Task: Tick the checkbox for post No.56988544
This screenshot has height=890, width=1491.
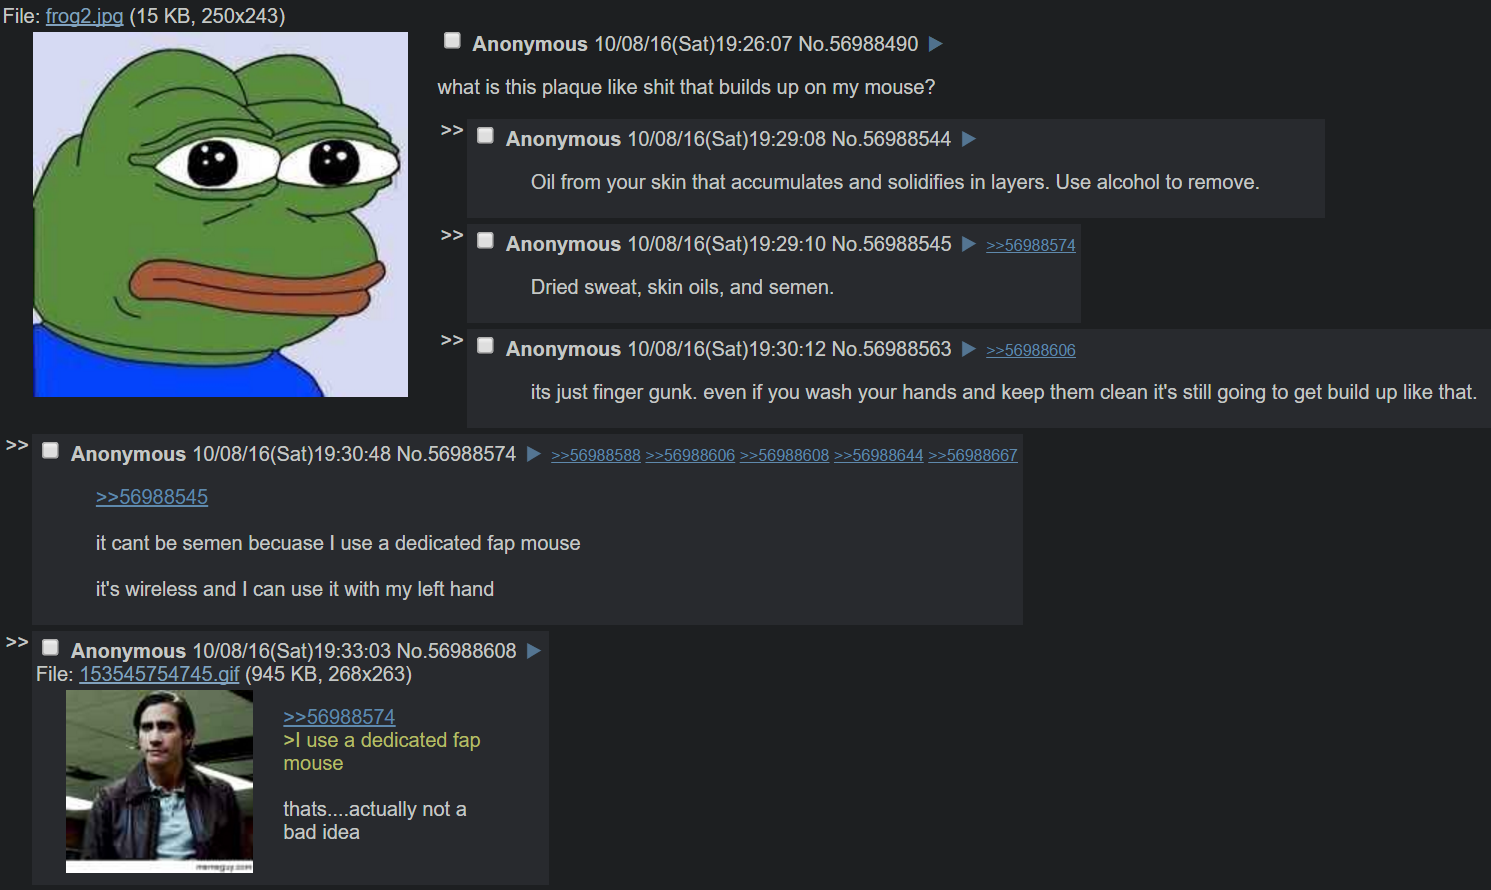Action: (x=485, y=136)
